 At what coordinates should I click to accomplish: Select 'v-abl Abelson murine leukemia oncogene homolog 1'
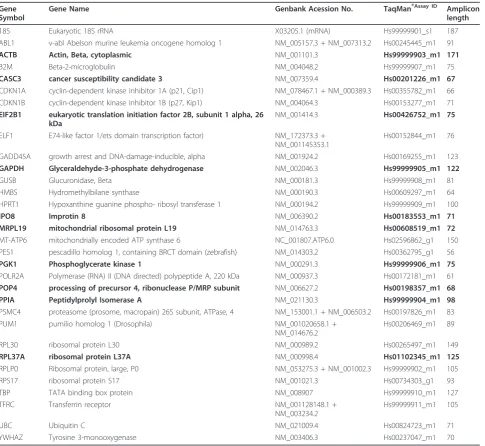click(135, 43)
